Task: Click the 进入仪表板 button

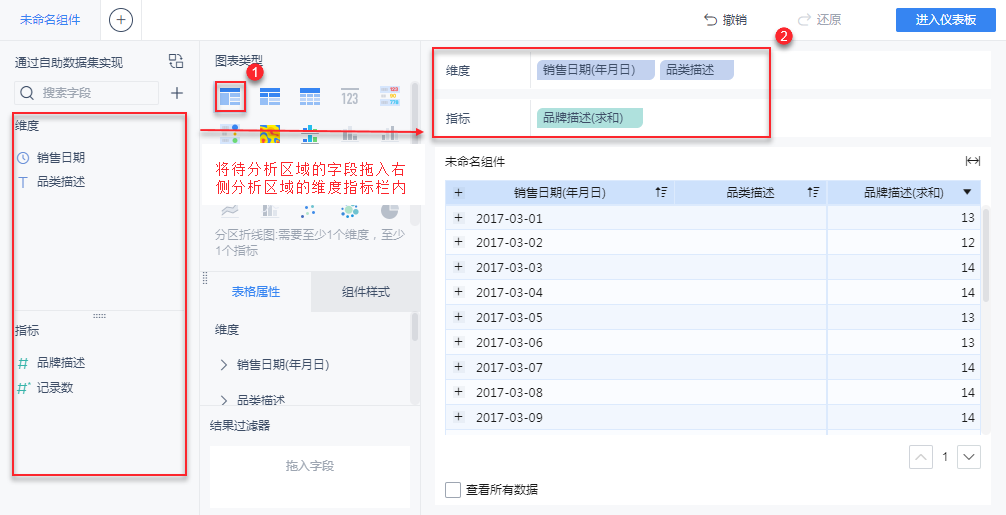Action: click(945, 20)
